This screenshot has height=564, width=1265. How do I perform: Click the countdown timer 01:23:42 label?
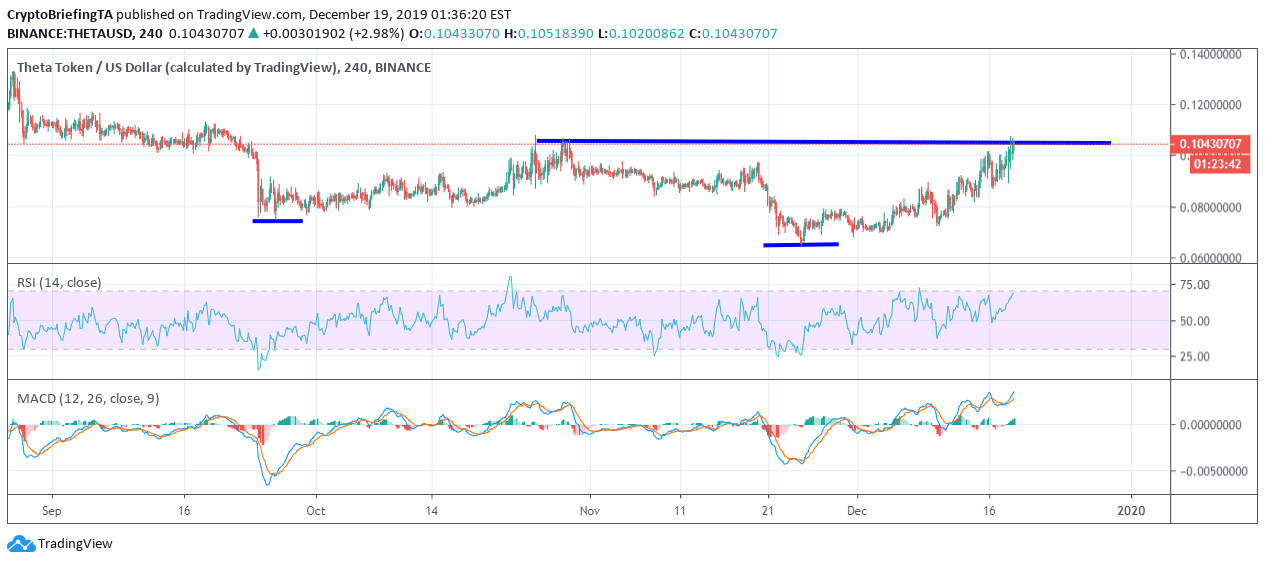click(1218, 164)
